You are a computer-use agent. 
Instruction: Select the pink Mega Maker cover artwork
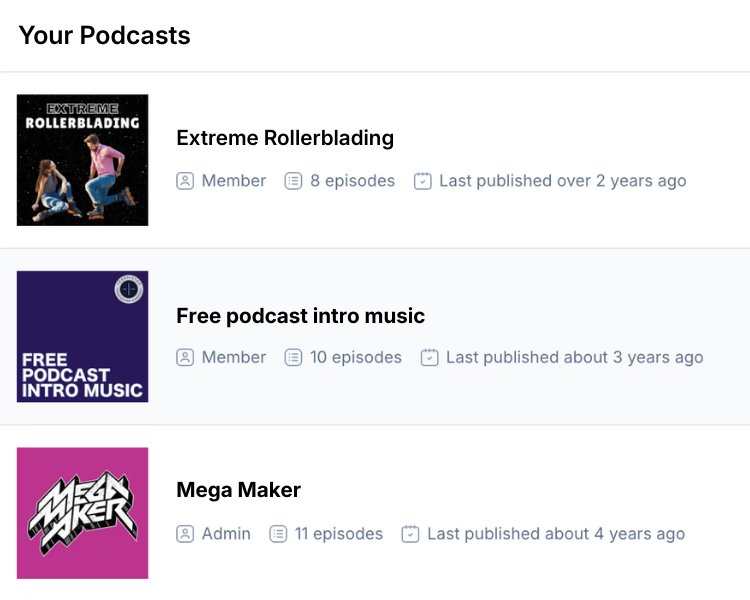pyautogui.click(x=83, y=513)
